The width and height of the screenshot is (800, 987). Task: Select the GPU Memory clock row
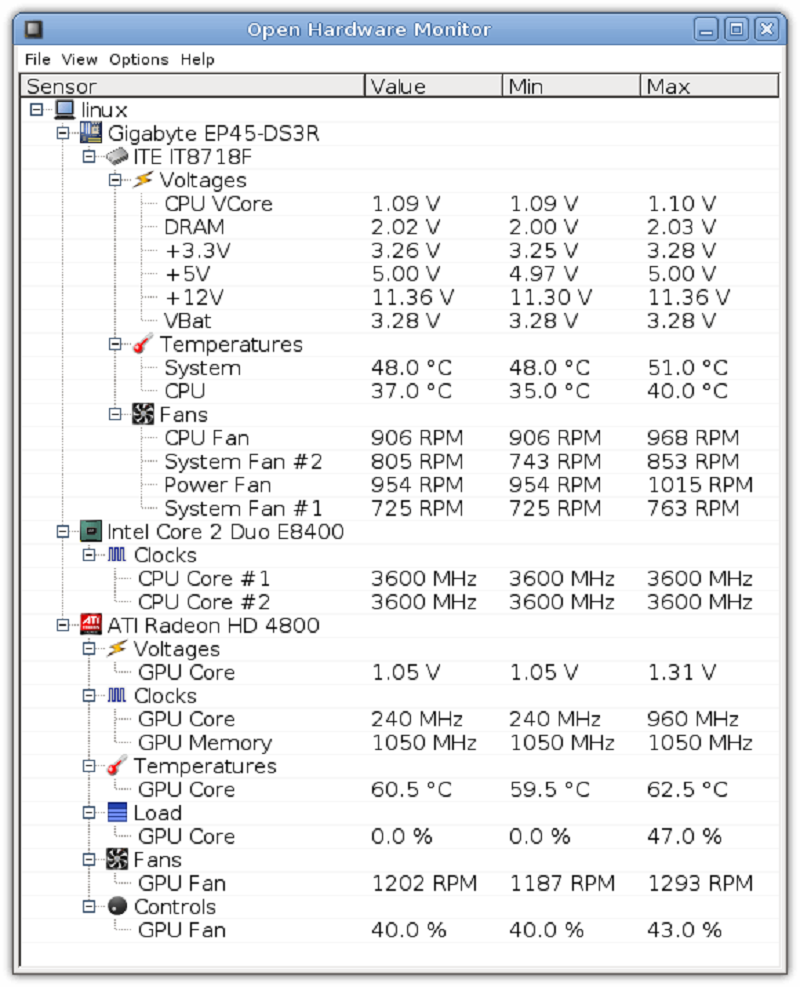[x=400, y=742]
